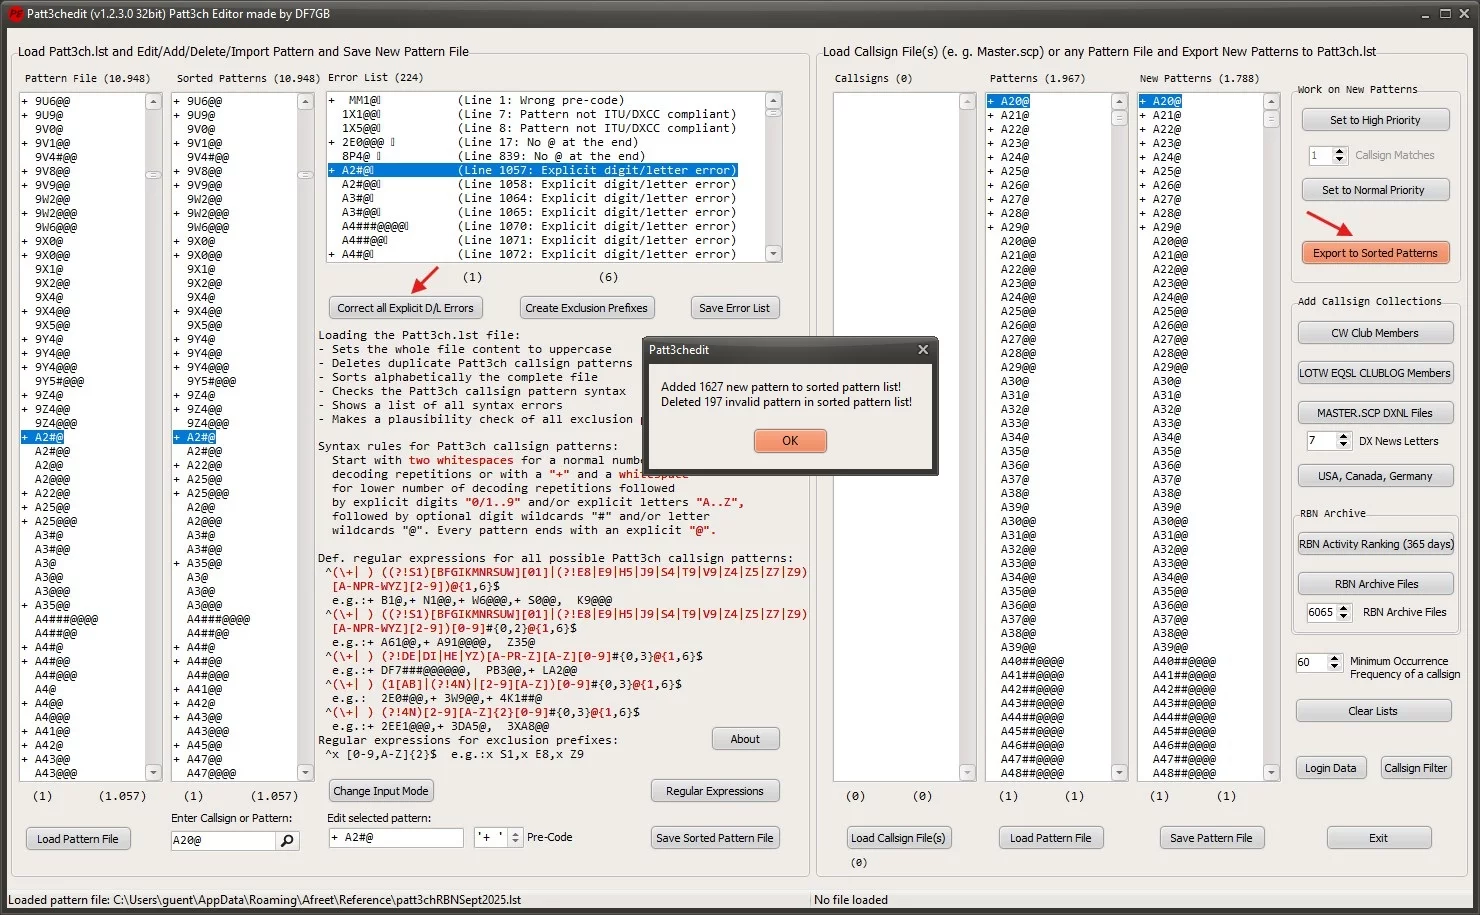Increase RBN Archive Files number
This screenshot has width=1480, height=915.
click(1343, 608)
